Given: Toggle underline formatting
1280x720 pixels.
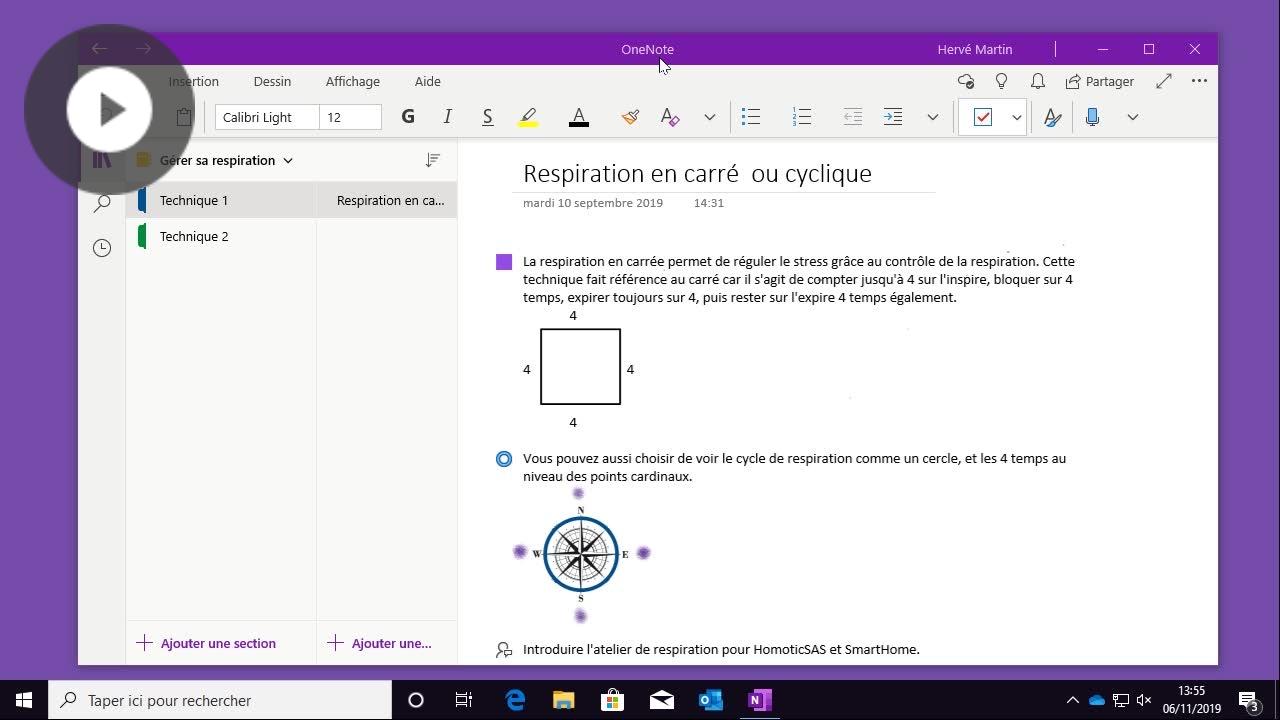Looking at the screenshot, I should click(x=487, y=117).
